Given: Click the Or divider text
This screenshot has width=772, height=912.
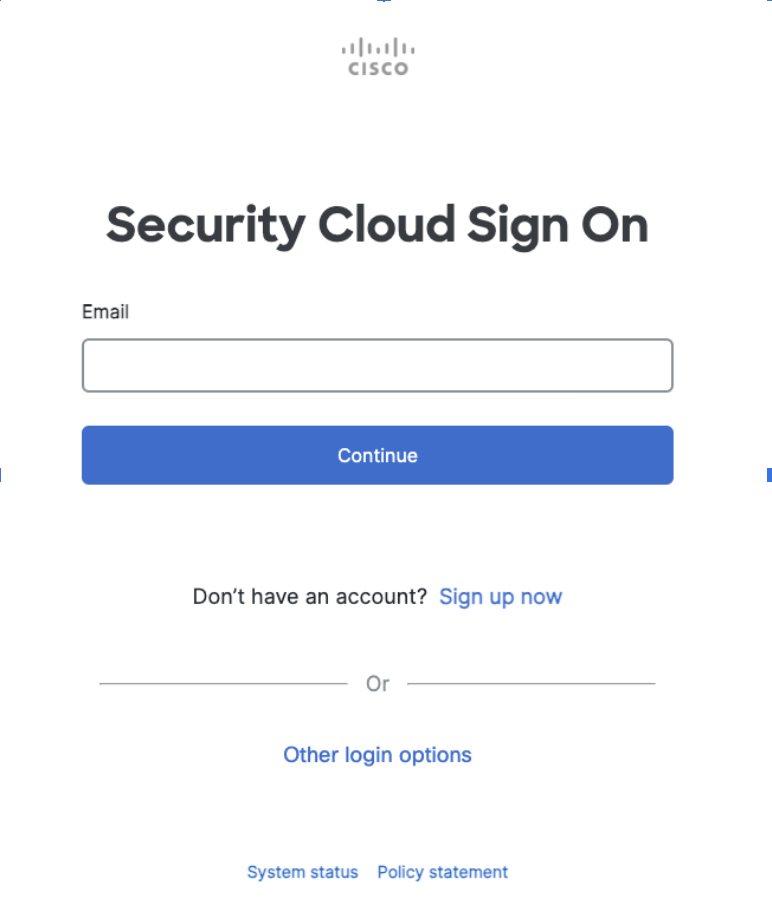Looking at the screenshot, I should pos(377,683).
